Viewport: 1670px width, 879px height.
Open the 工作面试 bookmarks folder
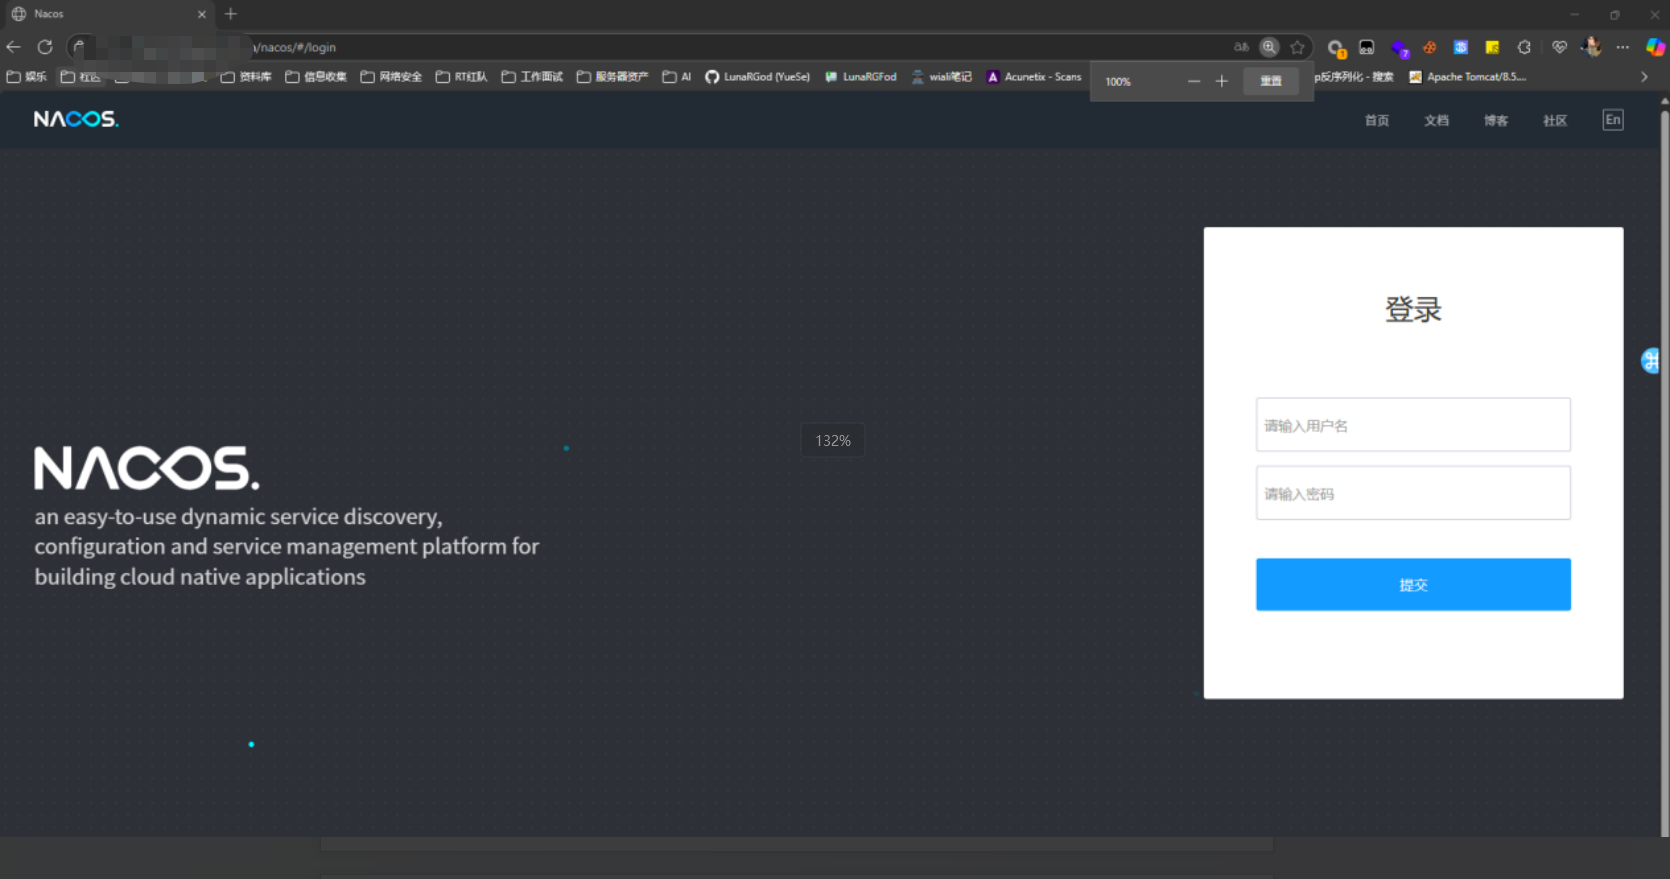(532, 77)
